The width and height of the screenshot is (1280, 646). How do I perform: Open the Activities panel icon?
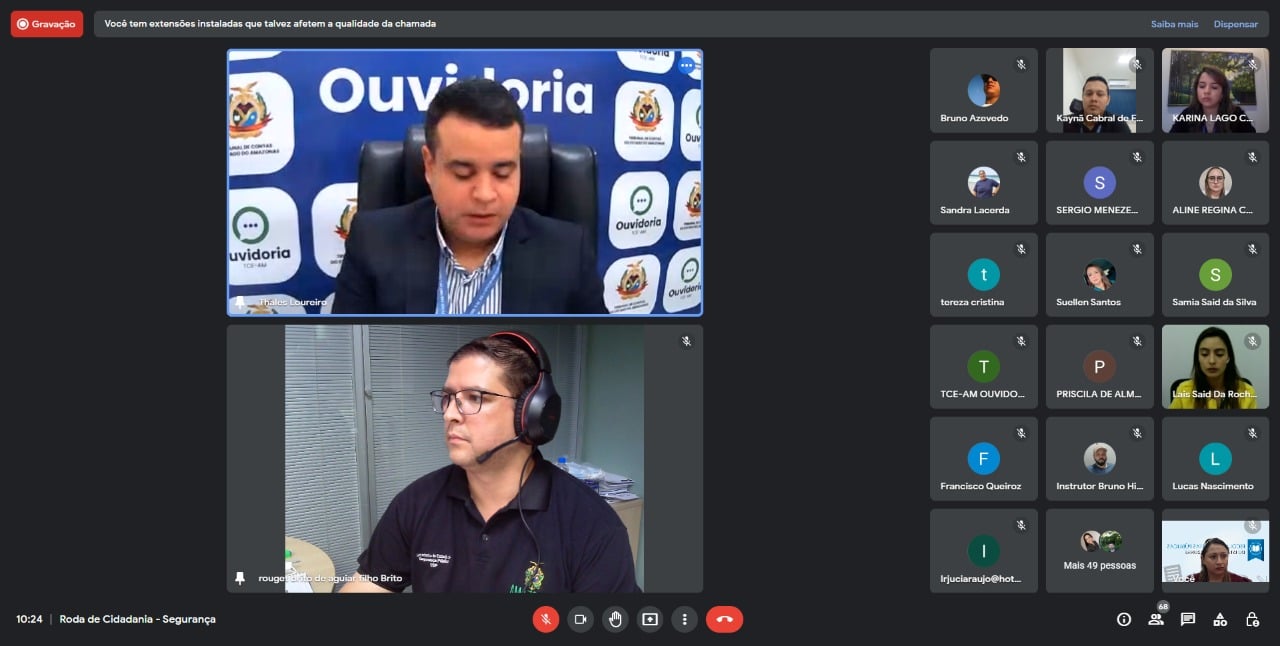1220,619
